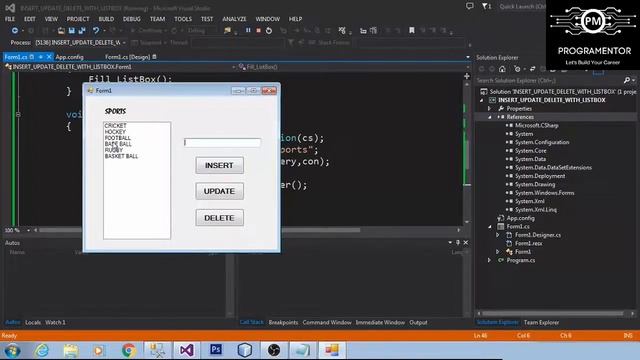Screen dimensions: 640x360
Task: Click the Save toolbar icon
Action: pyautogui.click(x=72, y=31)
